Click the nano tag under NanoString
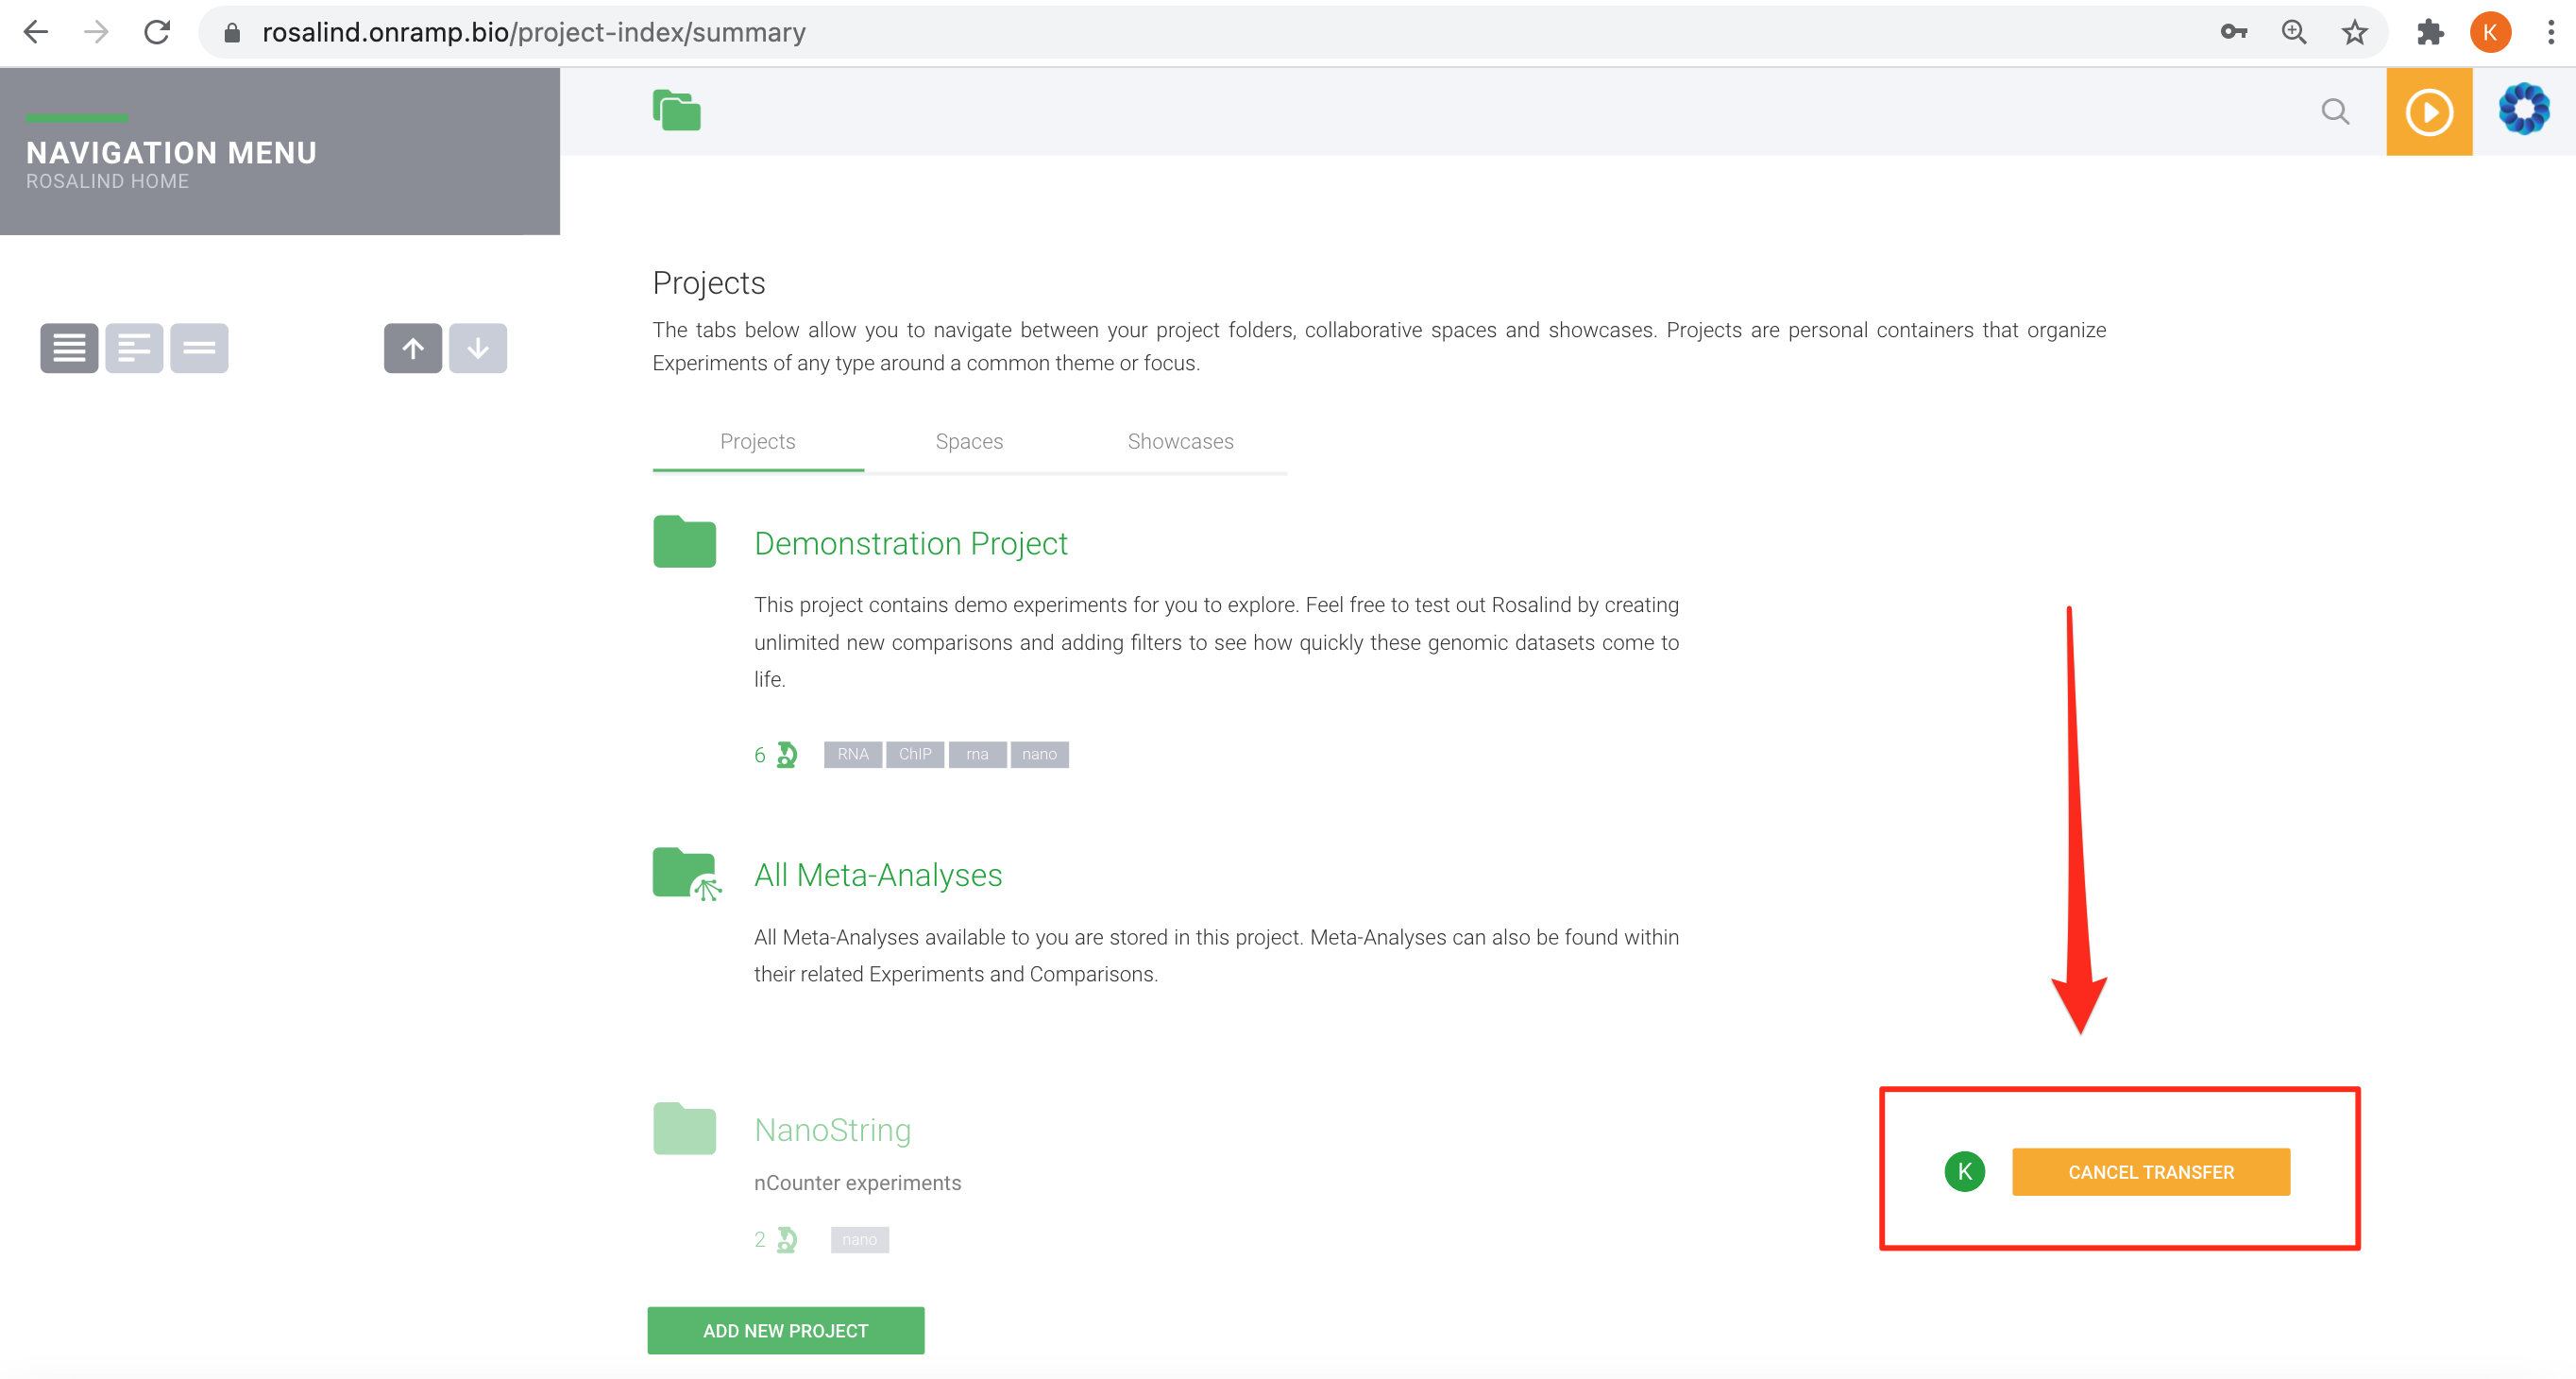The width and height of the screenshot is (2576, 1379). click(860, 1240)
